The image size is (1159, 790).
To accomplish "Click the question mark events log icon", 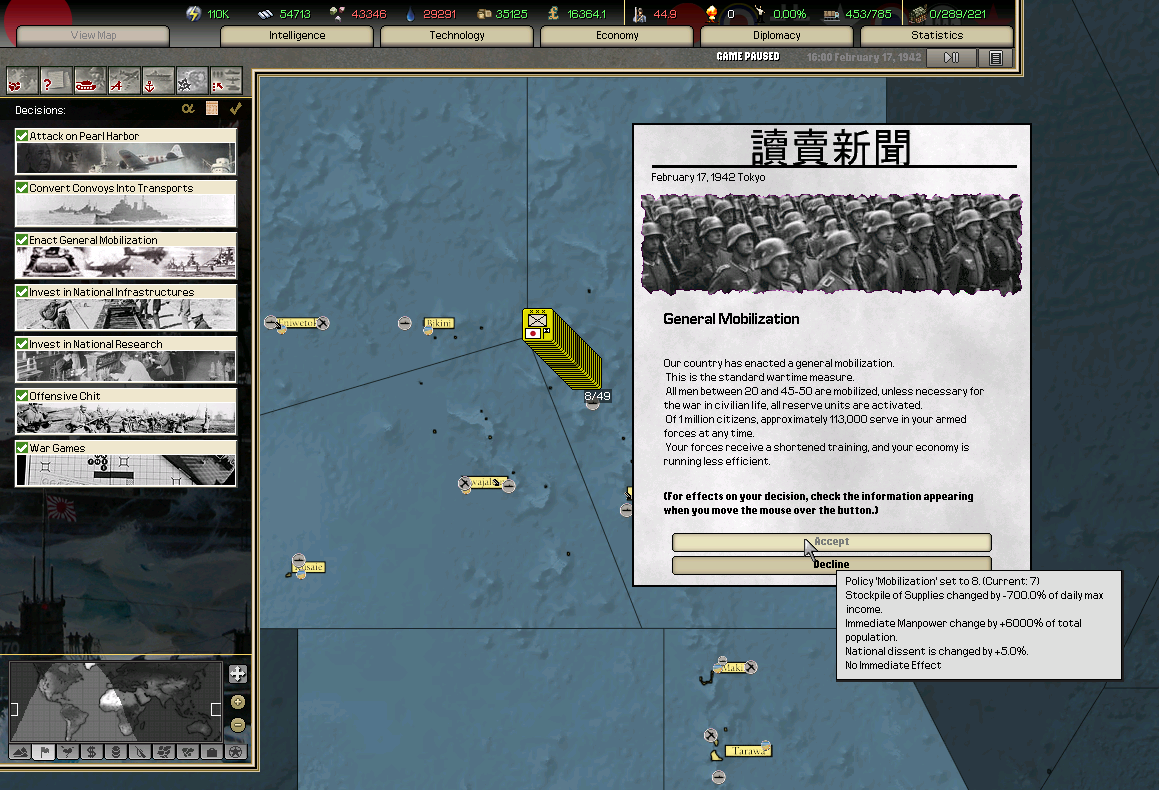I will [56, 80].
